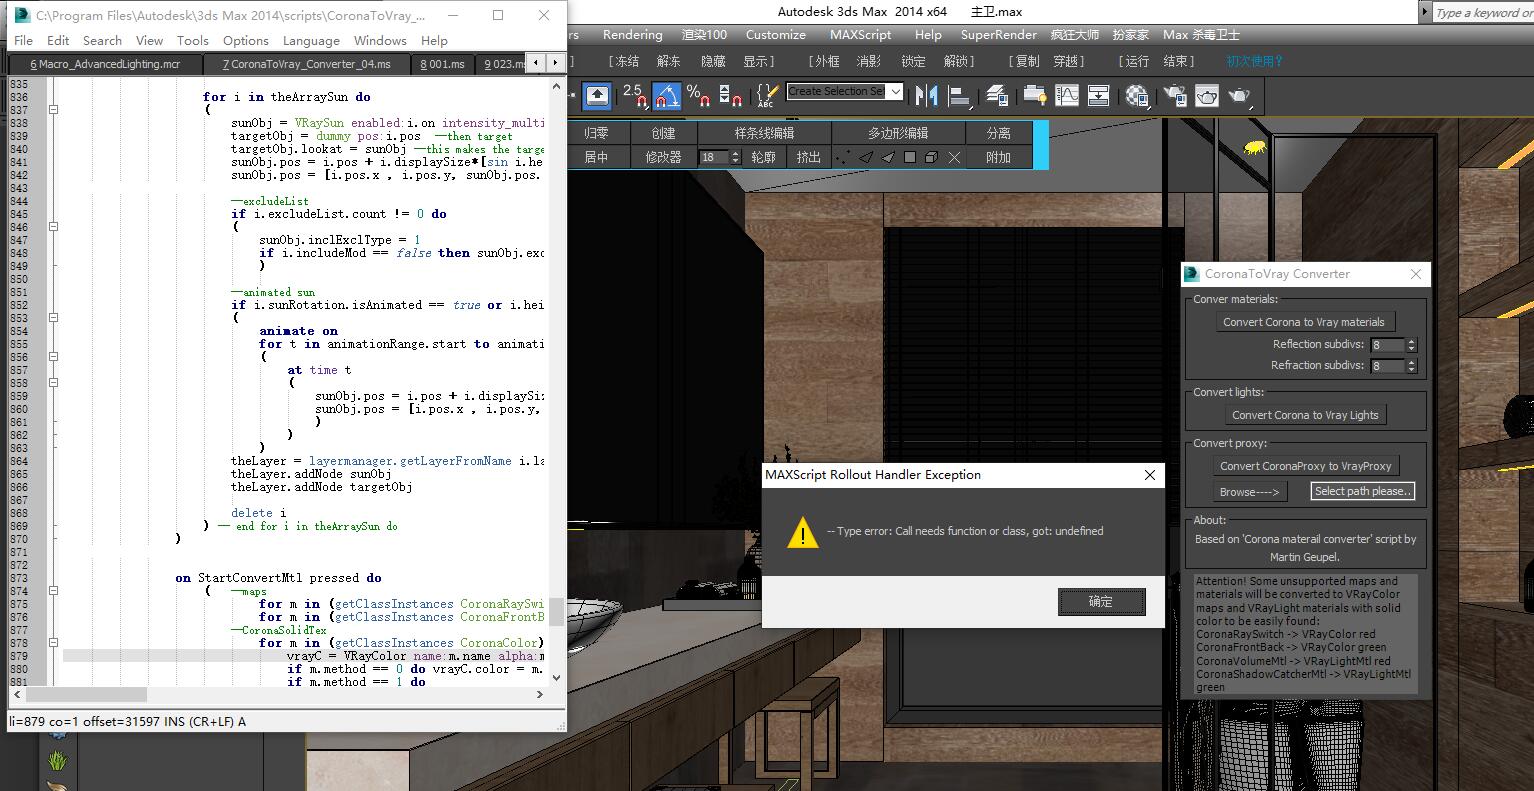Click 确定 in the exception dialog

(x=1101, y=602)
